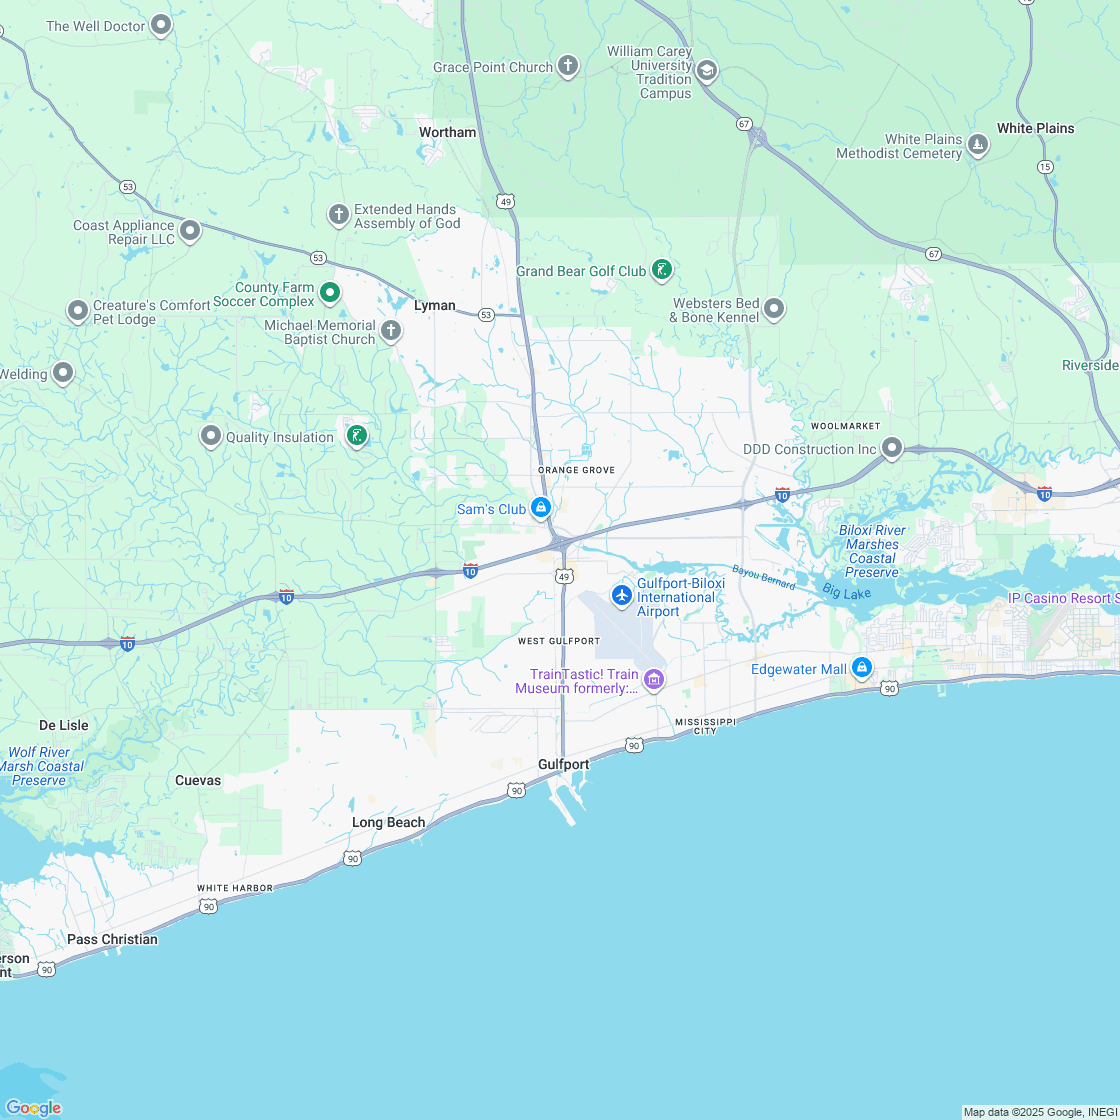This screenshot has width=1120, height=1120.
Task: Select the Gulfport city label
Action: click(x=563, y=763)
